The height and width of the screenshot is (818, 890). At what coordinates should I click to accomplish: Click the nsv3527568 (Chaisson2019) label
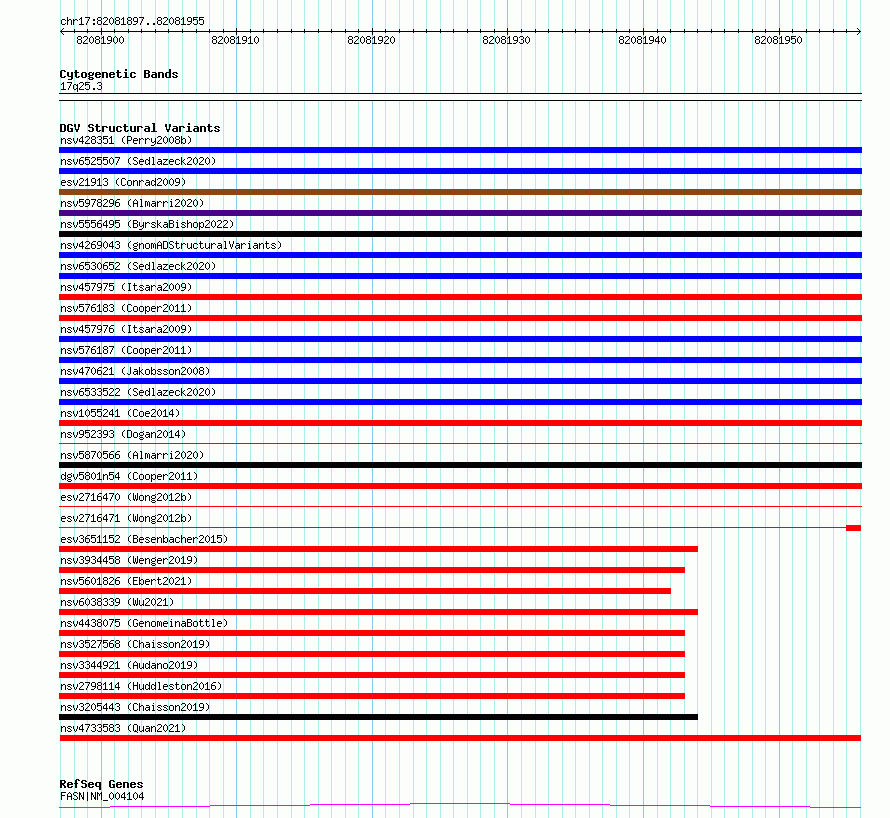pyautogui.click(x=135, y=644)
